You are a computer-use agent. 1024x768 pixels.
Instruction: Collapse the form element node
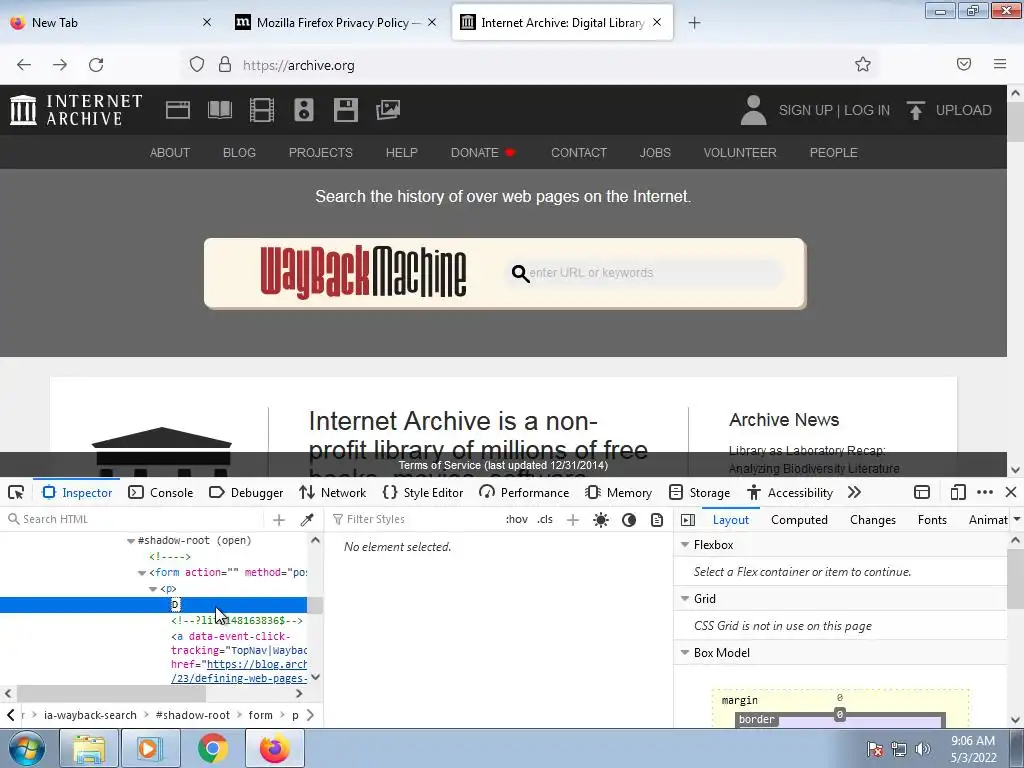[142, 573]
